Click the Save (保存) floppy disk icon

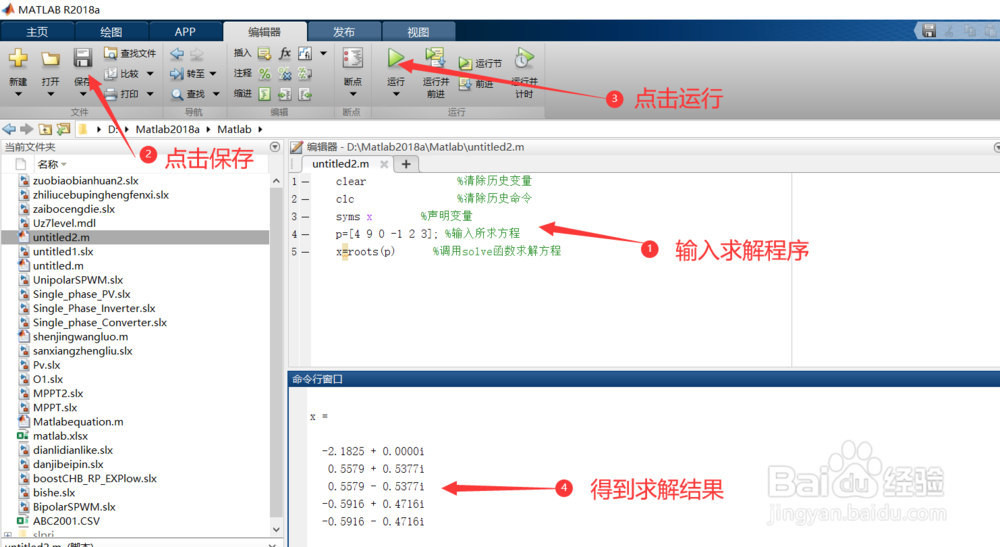(x=82, y=58)
